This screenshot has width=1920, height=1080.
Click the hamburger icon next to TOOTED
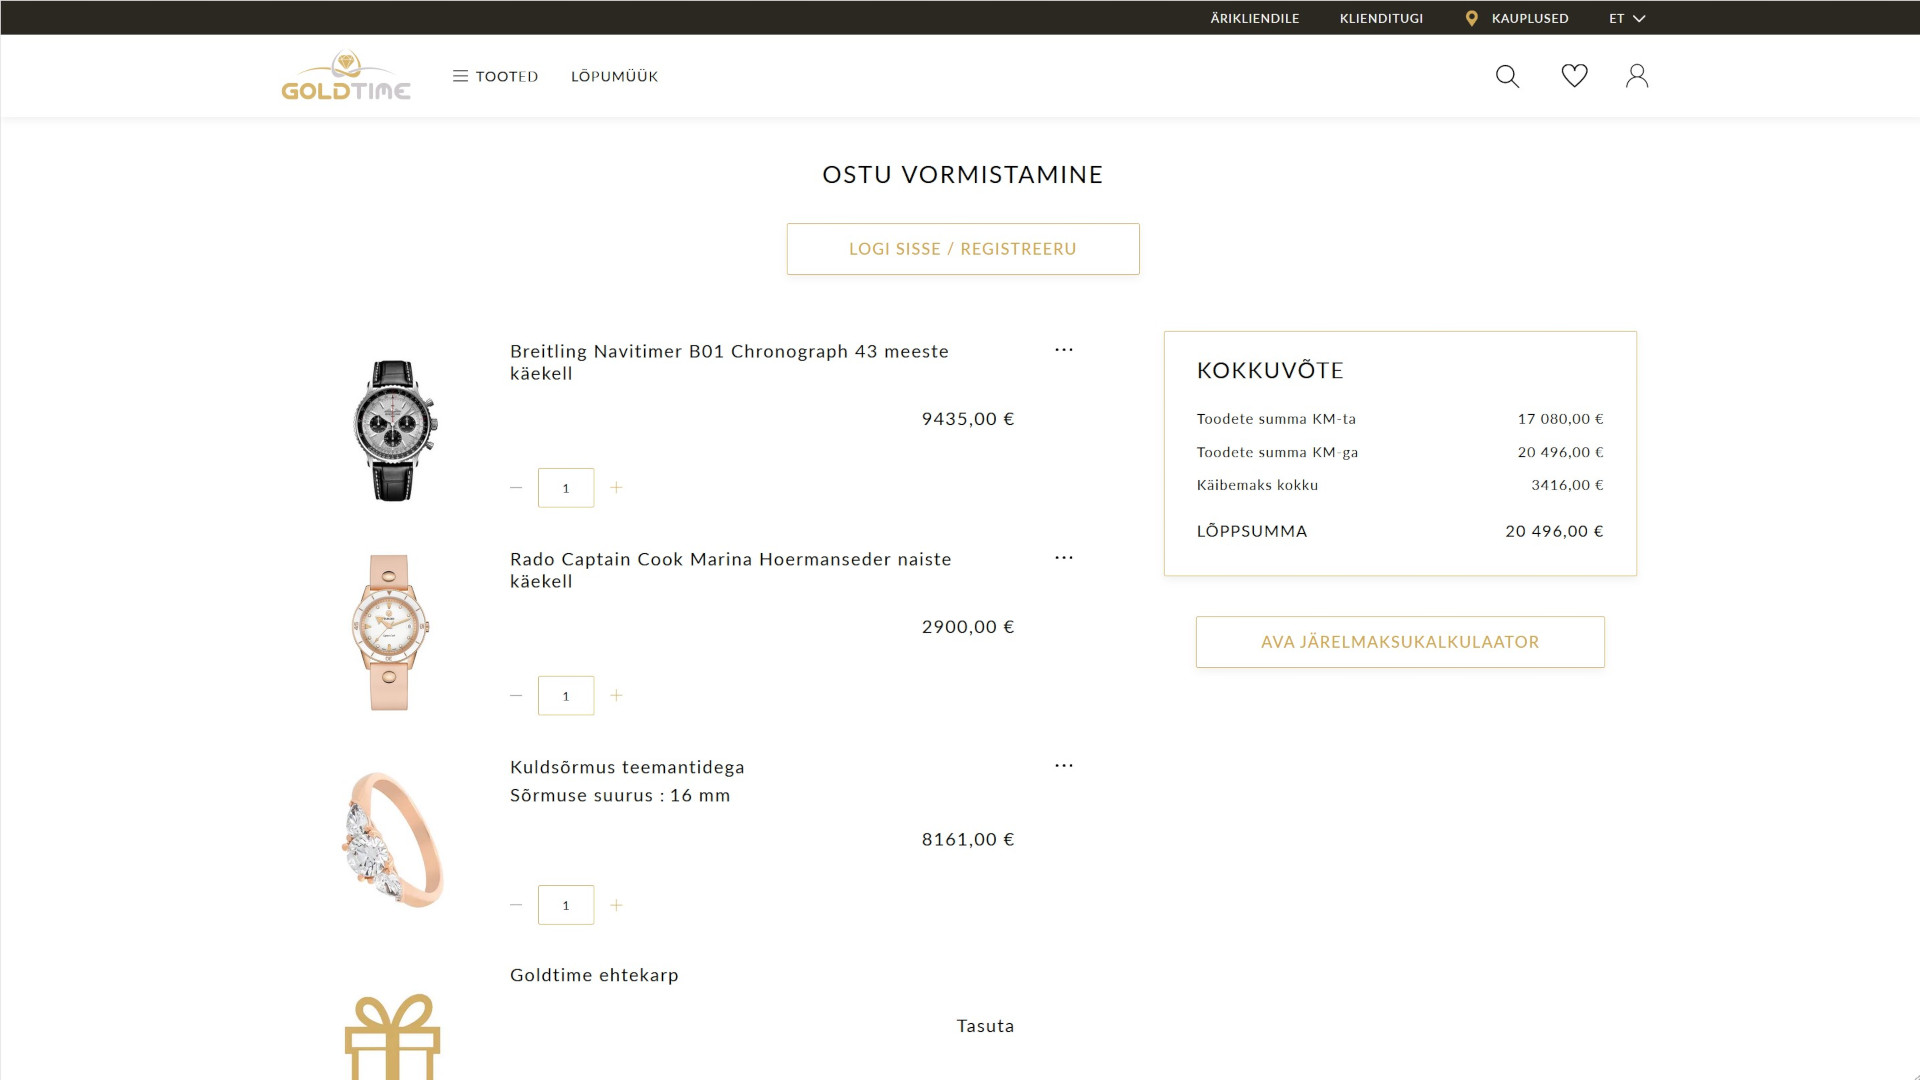(x=460, y=75)
